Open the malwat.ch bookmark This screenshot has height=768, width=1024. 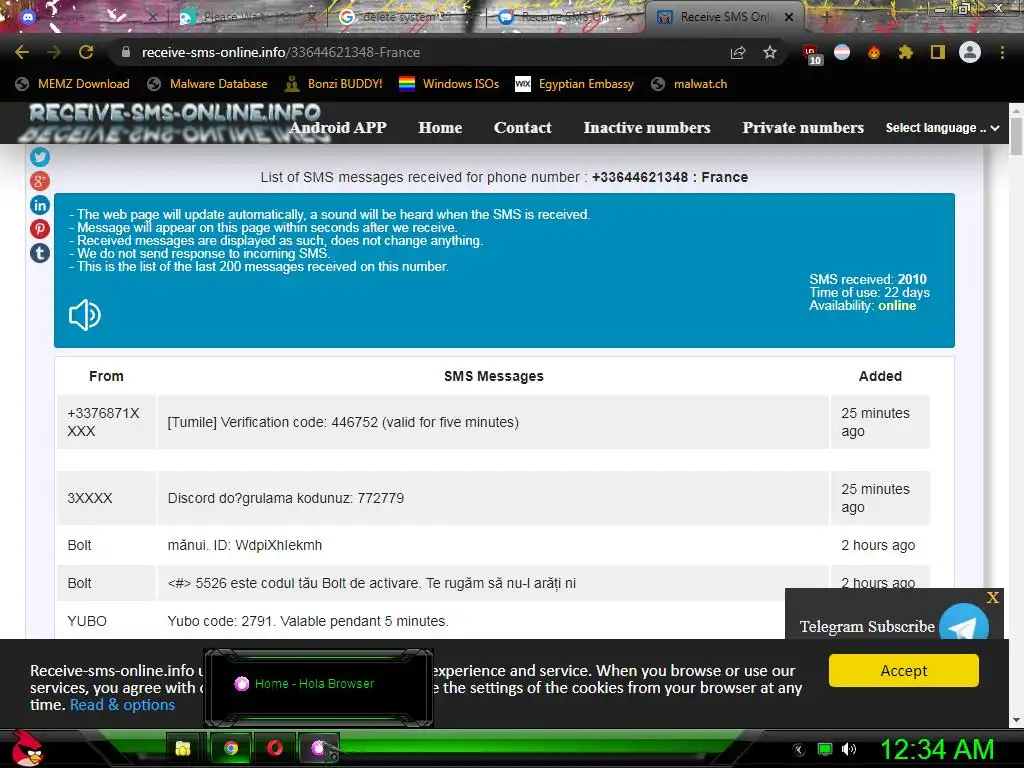click(x=689, y=84)
